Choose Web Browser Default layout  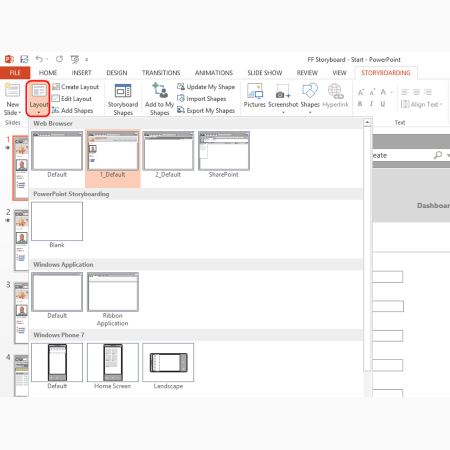pyautogui.click(x=57, y=155)
